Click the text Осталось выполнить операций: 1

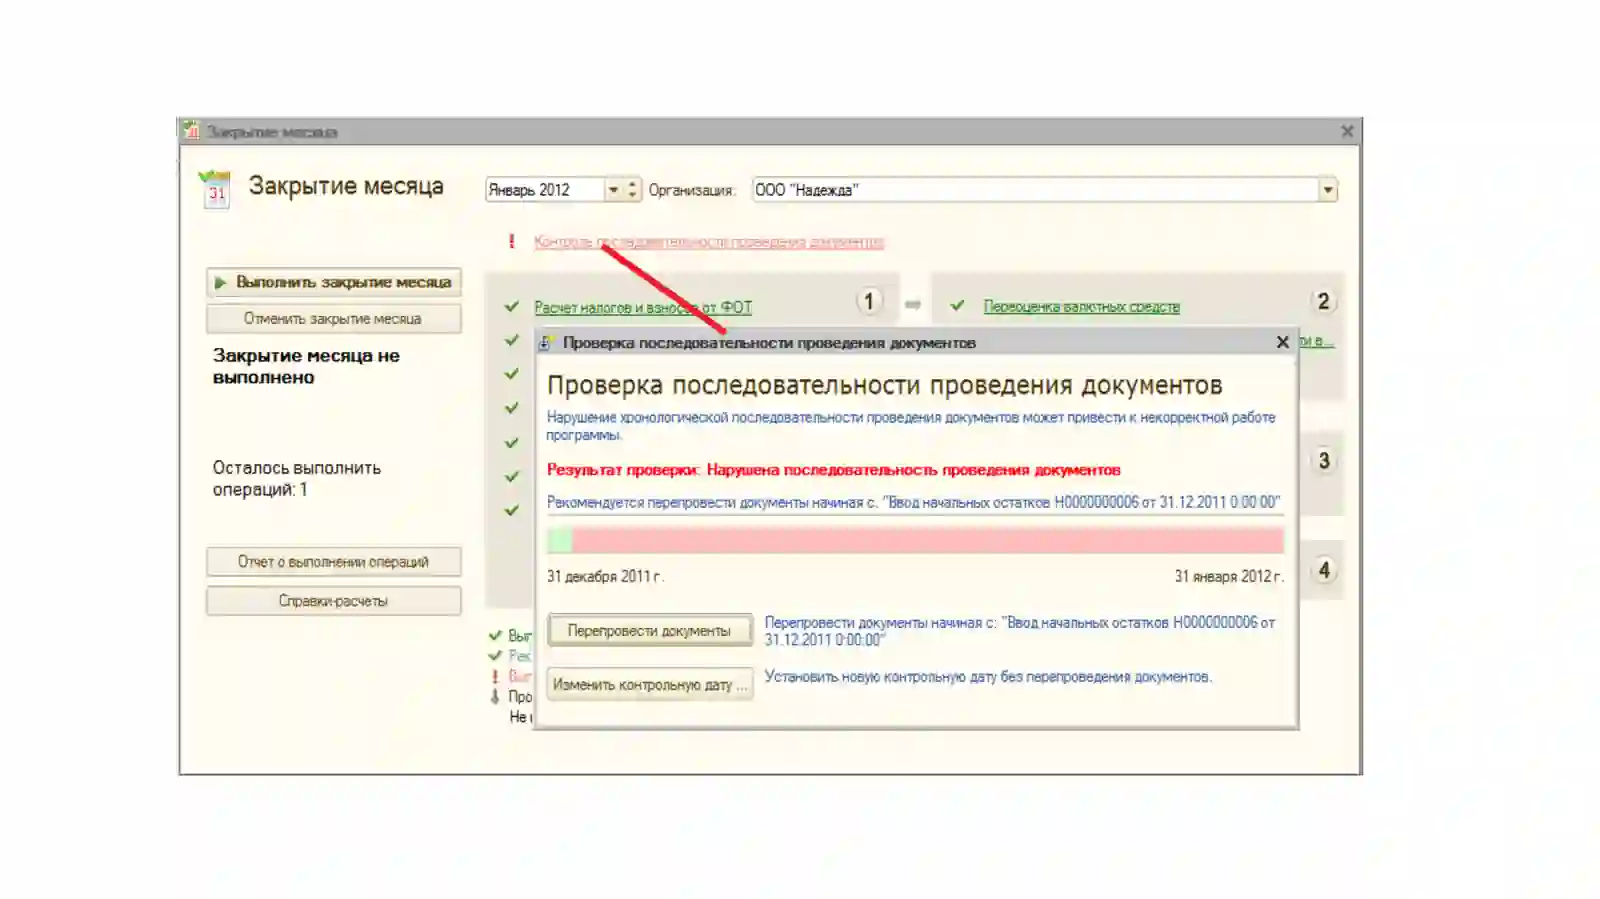point(297,479)
